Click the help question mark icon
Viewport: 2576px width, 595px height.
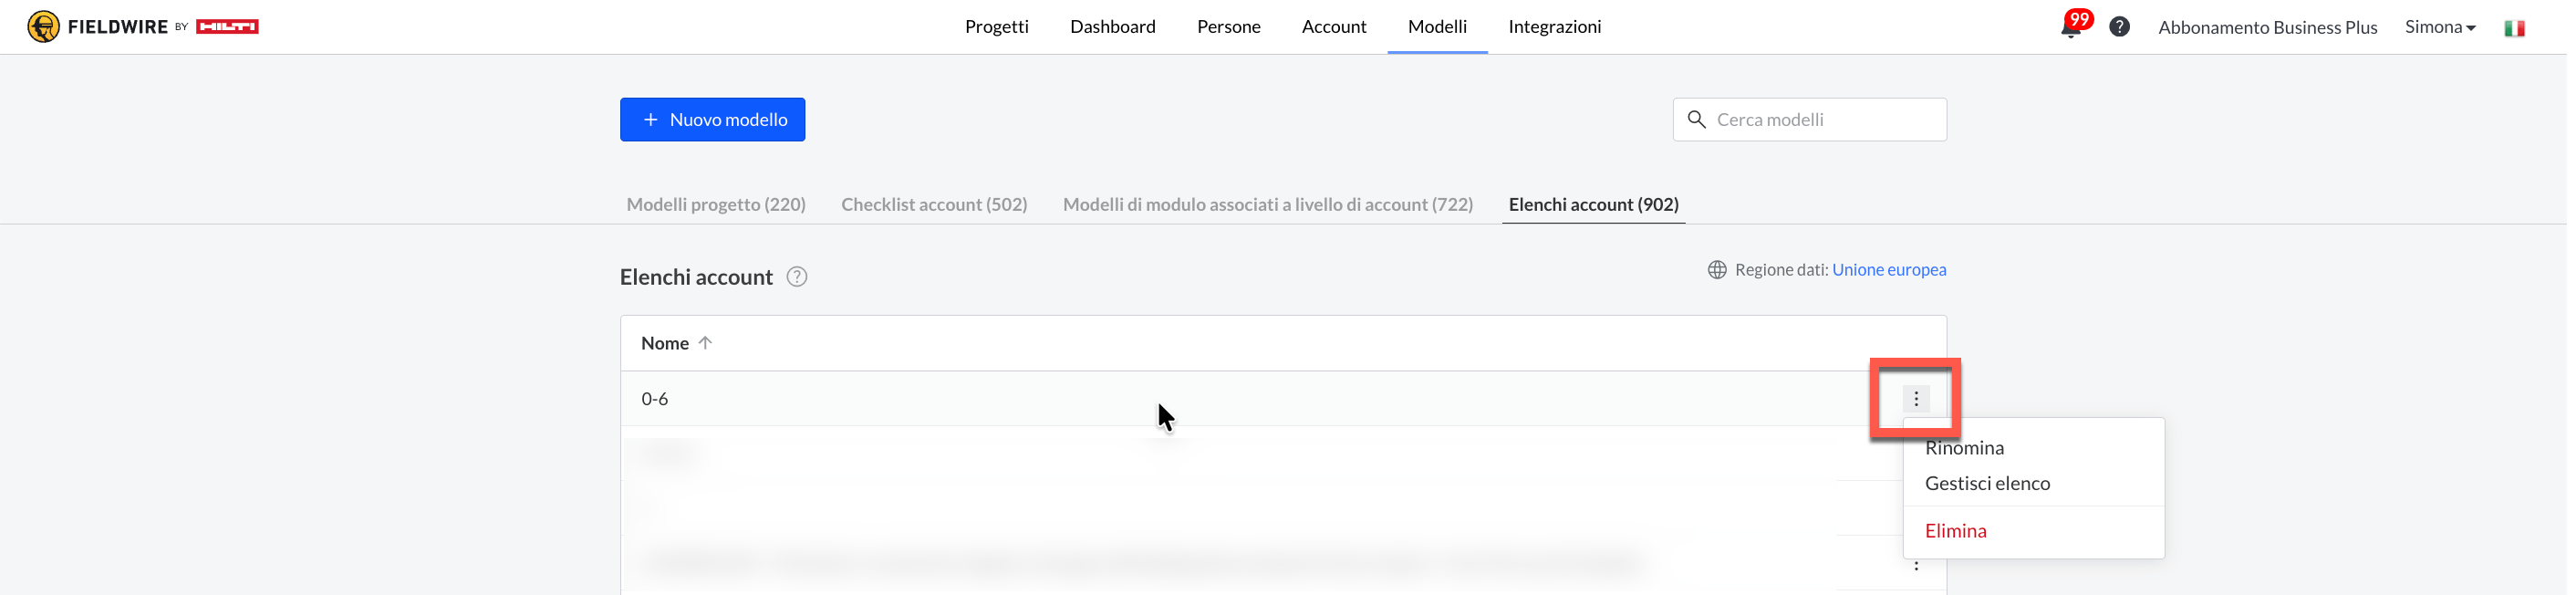click(2119, 27)
